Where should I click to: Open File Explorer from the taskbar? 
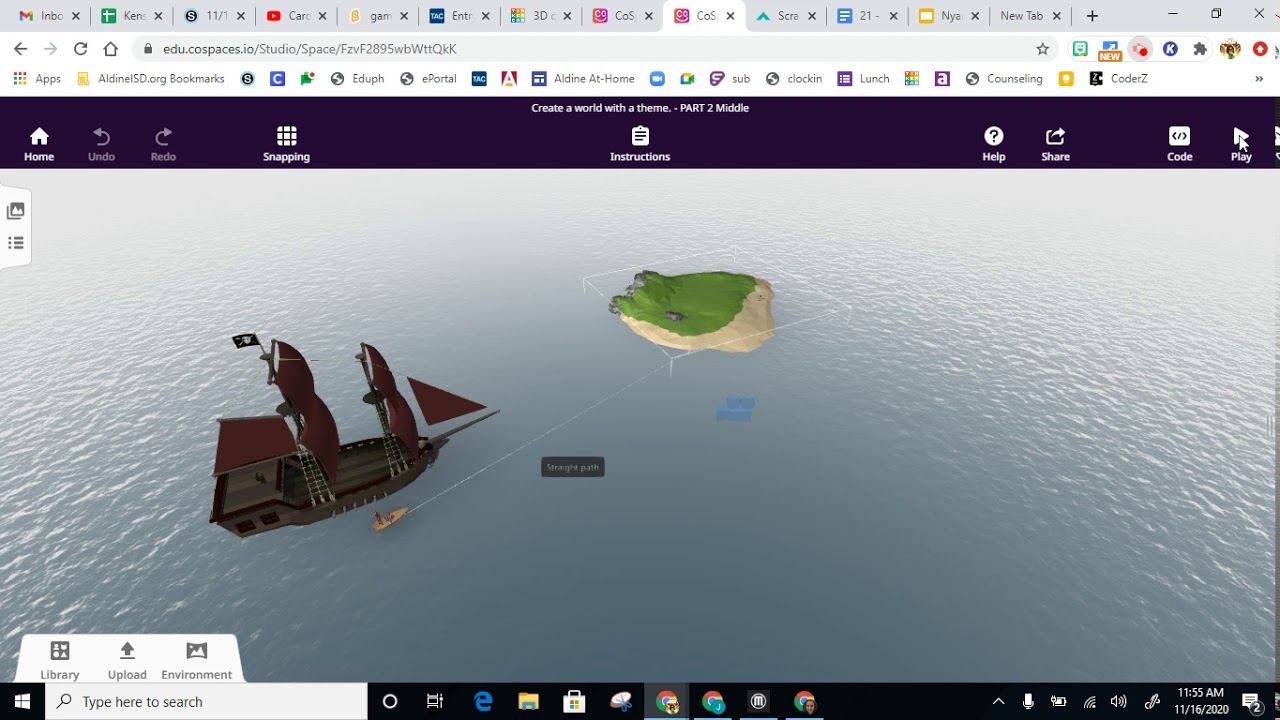pos(528,702)
